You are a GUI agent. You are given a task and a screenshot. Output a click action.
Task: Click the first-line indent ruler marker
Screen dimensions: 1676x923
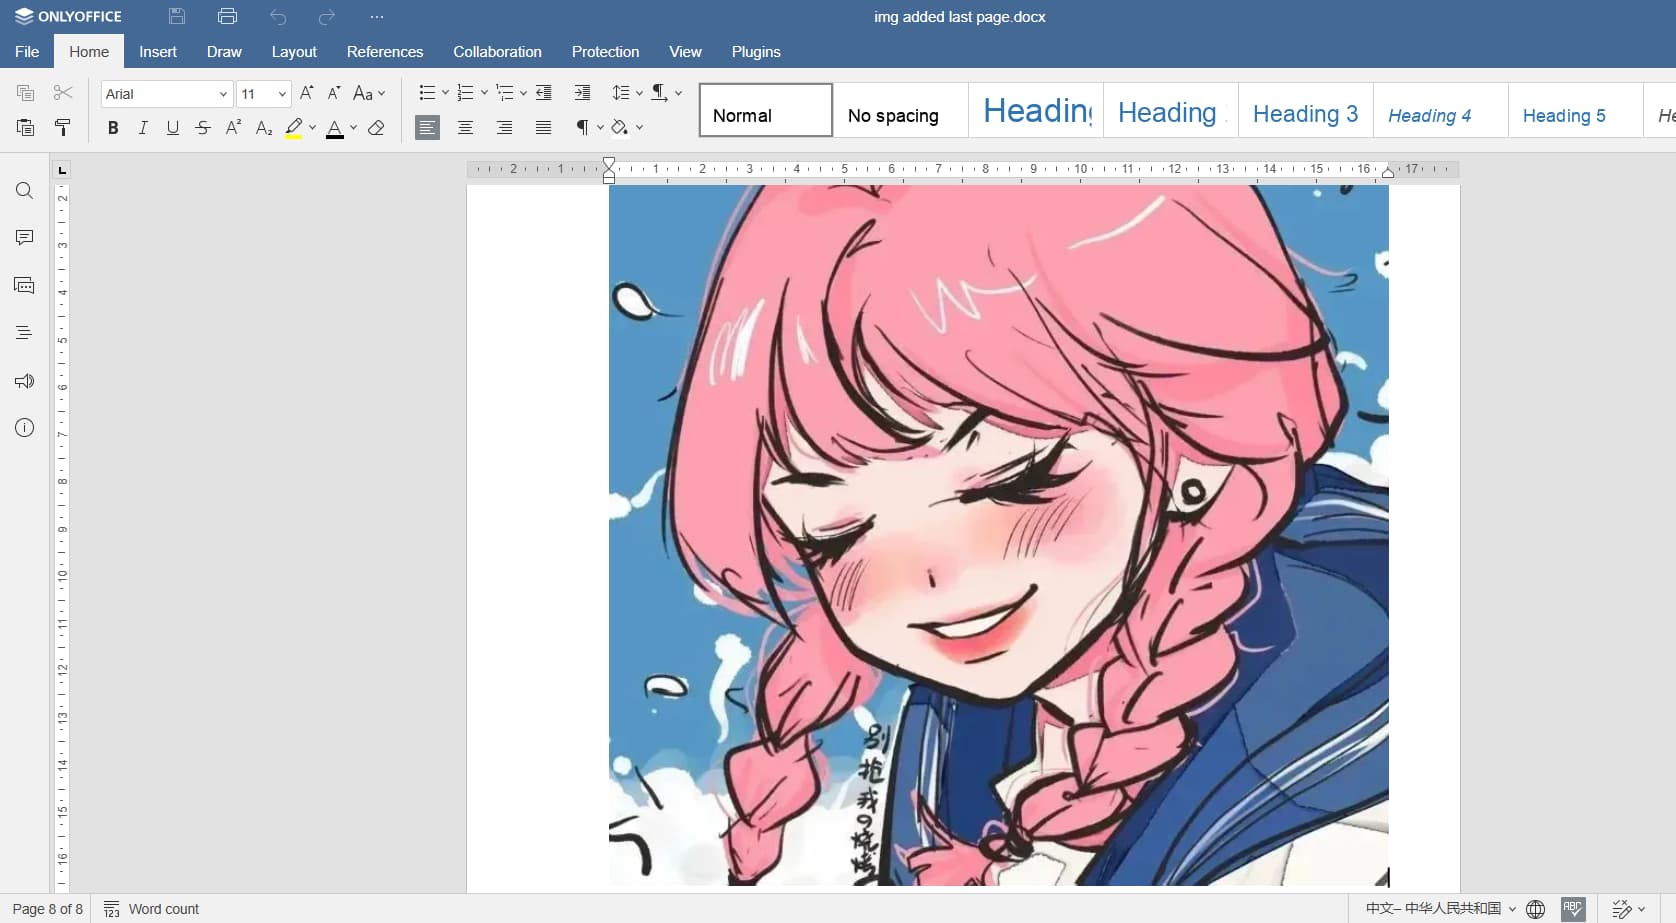click(609, 164)
